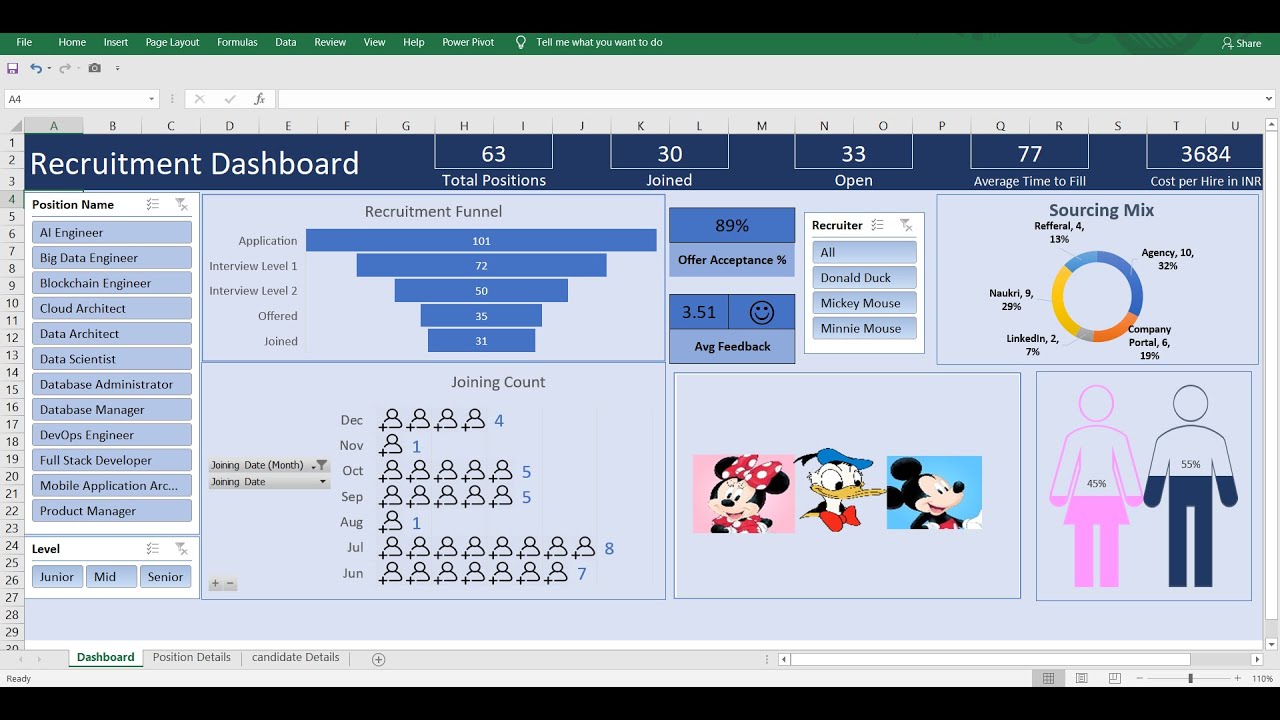Viewport: 1280px width, 720px height.
Task: Click the Tell me lightbulb icon
Action: tap(520, 42)
